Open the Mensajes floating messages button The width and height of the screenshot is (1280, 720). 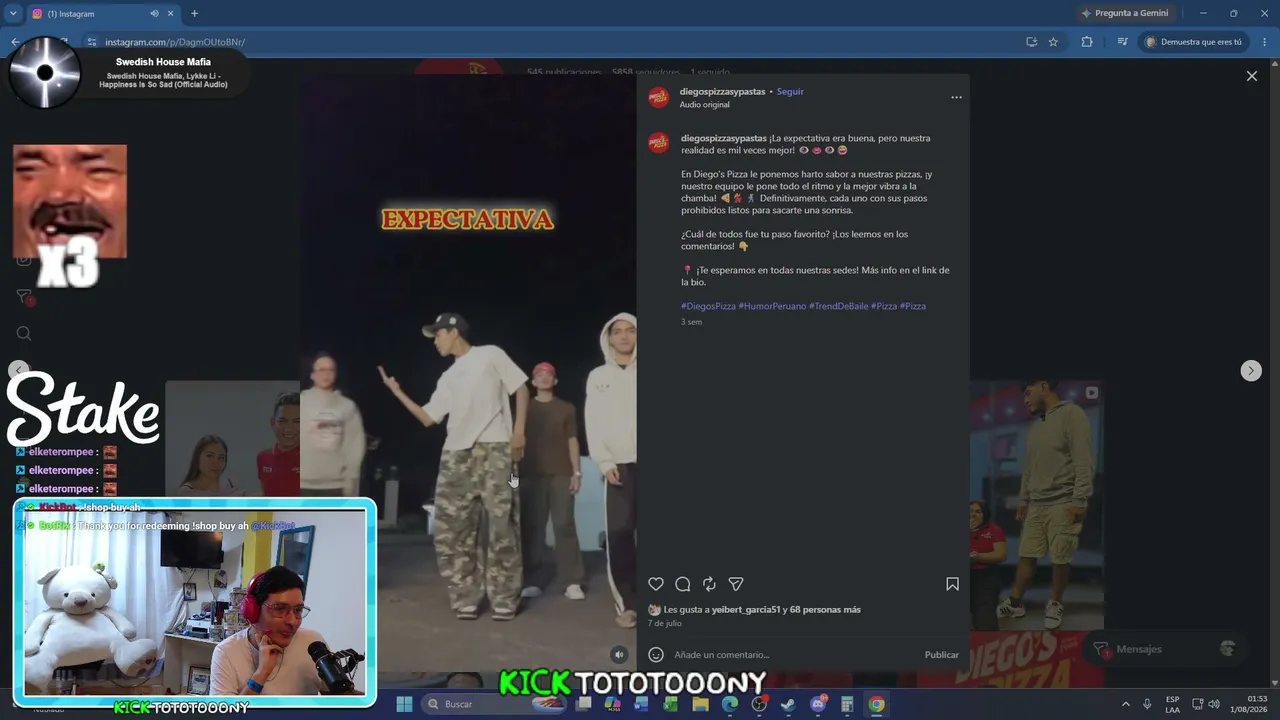(x=1164, y=649)
